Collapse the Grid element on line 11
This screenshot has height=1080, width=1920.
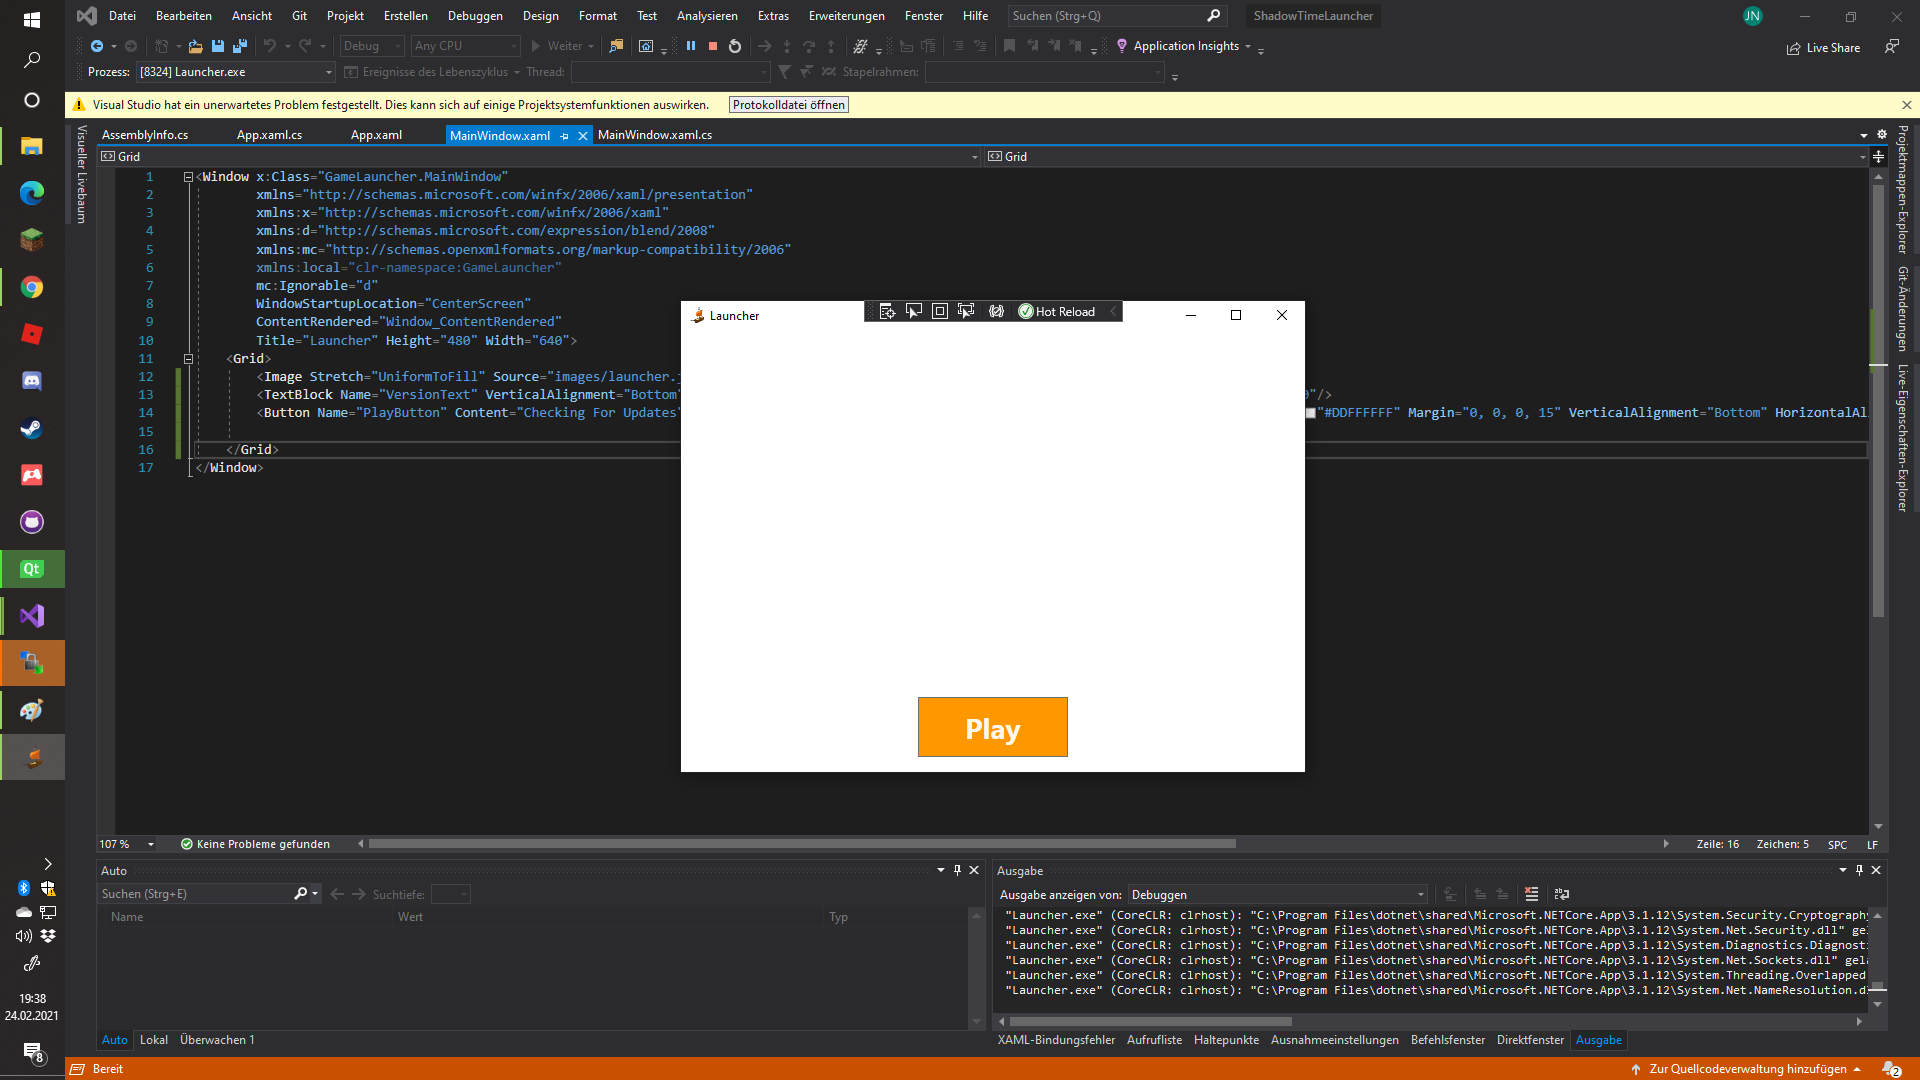188,358
